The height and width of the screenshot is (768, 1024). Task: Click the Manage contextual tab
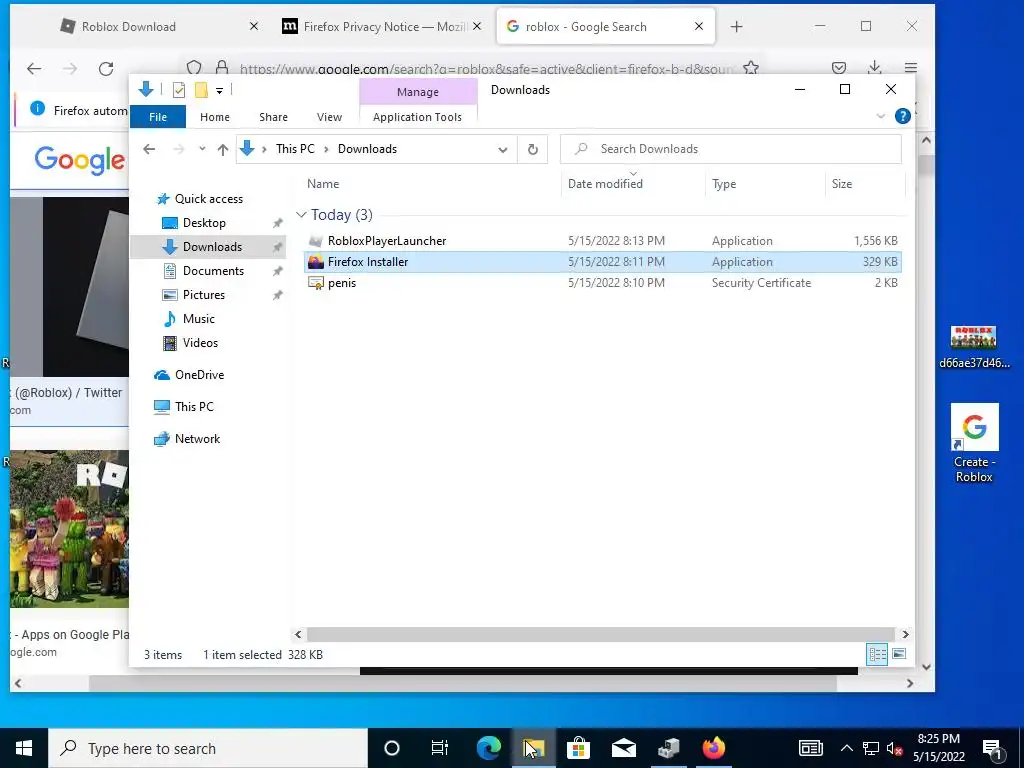click(418, 92)
